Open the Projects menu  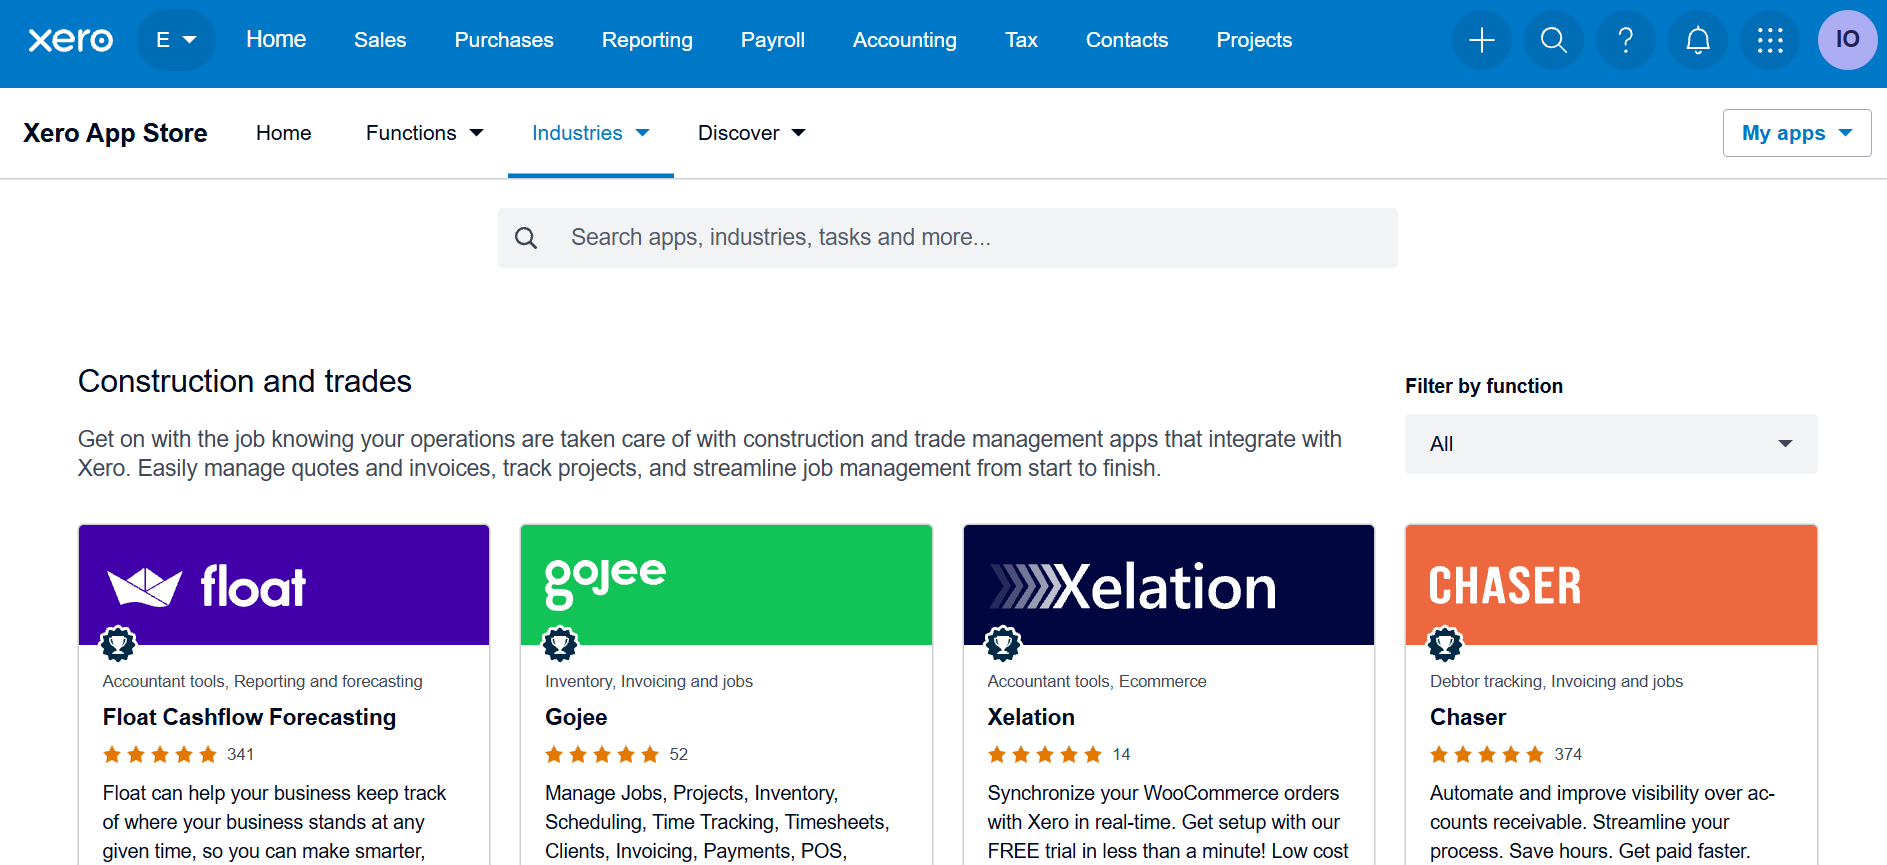pyautogui.click(x=1254, y=40)
